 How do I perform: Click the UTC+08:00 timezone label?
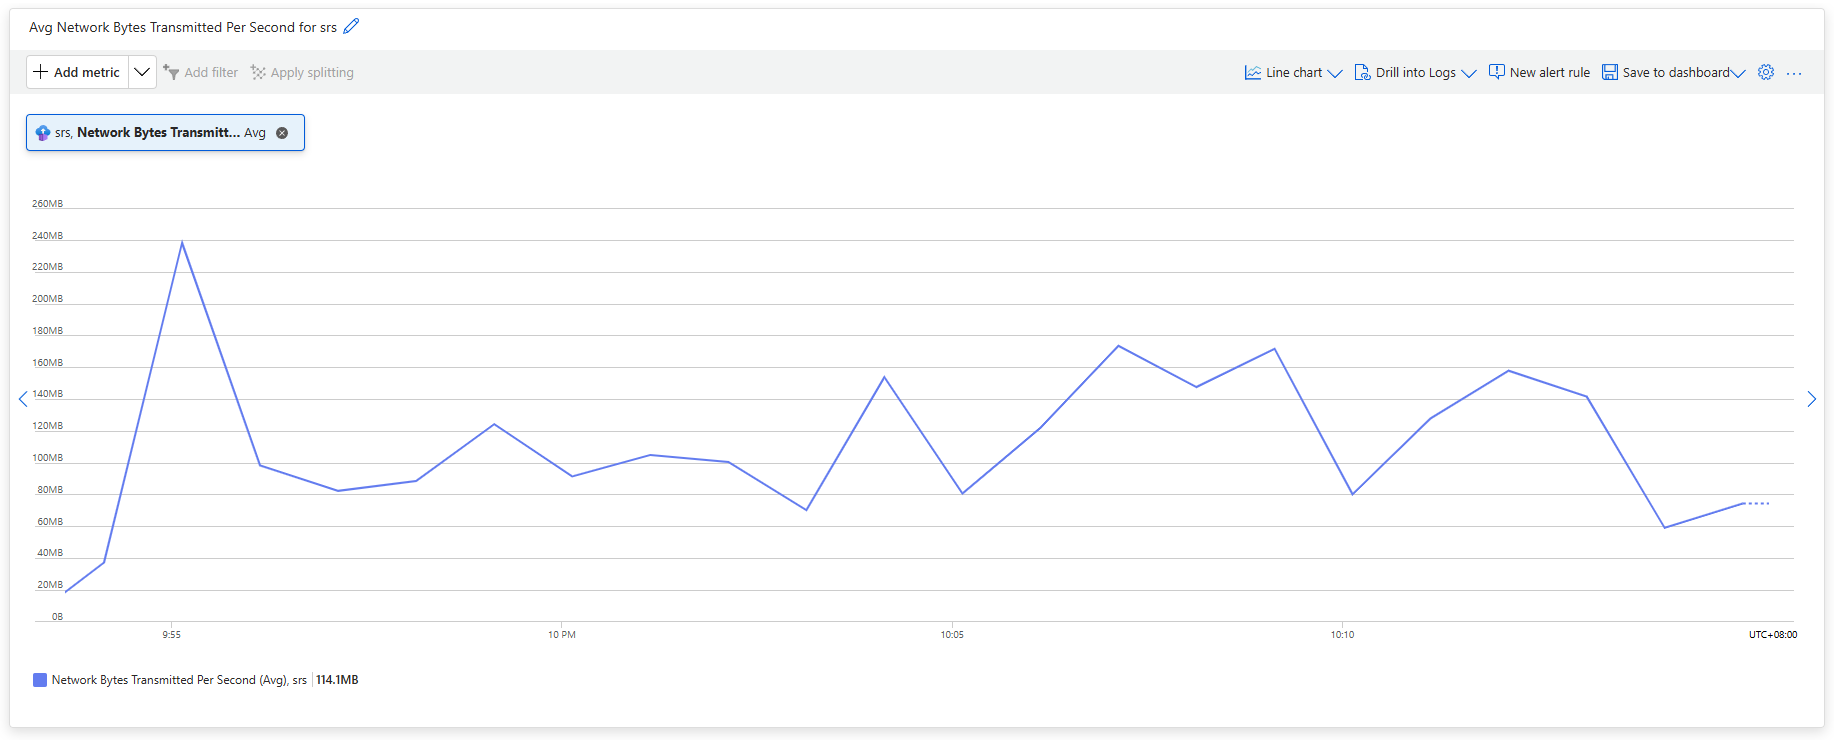(x=1773, y=634)
